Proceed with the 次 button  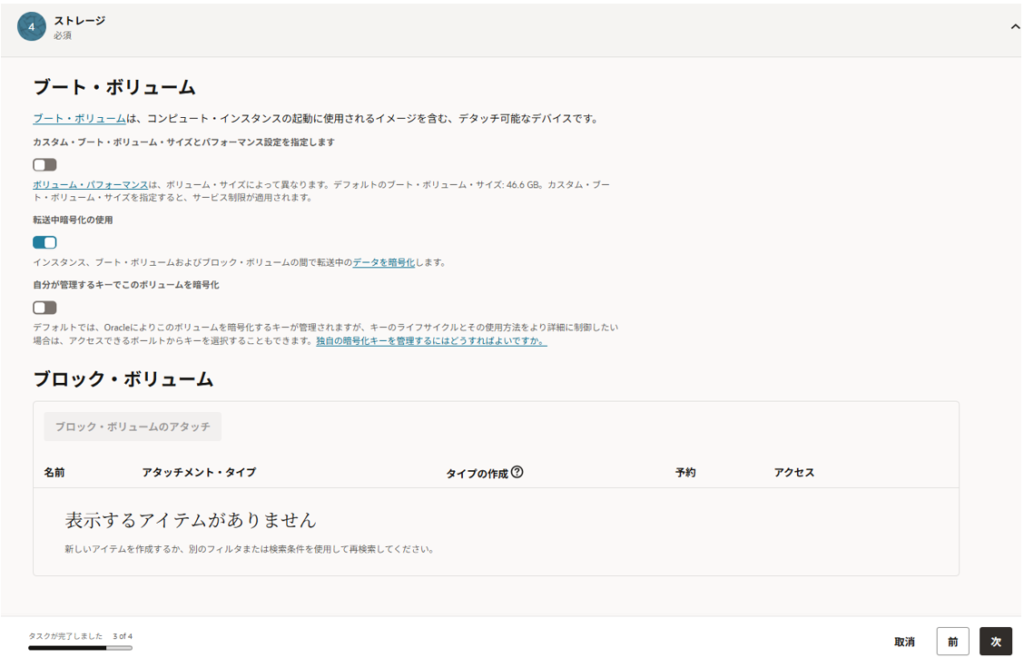[x=995, y=642]
